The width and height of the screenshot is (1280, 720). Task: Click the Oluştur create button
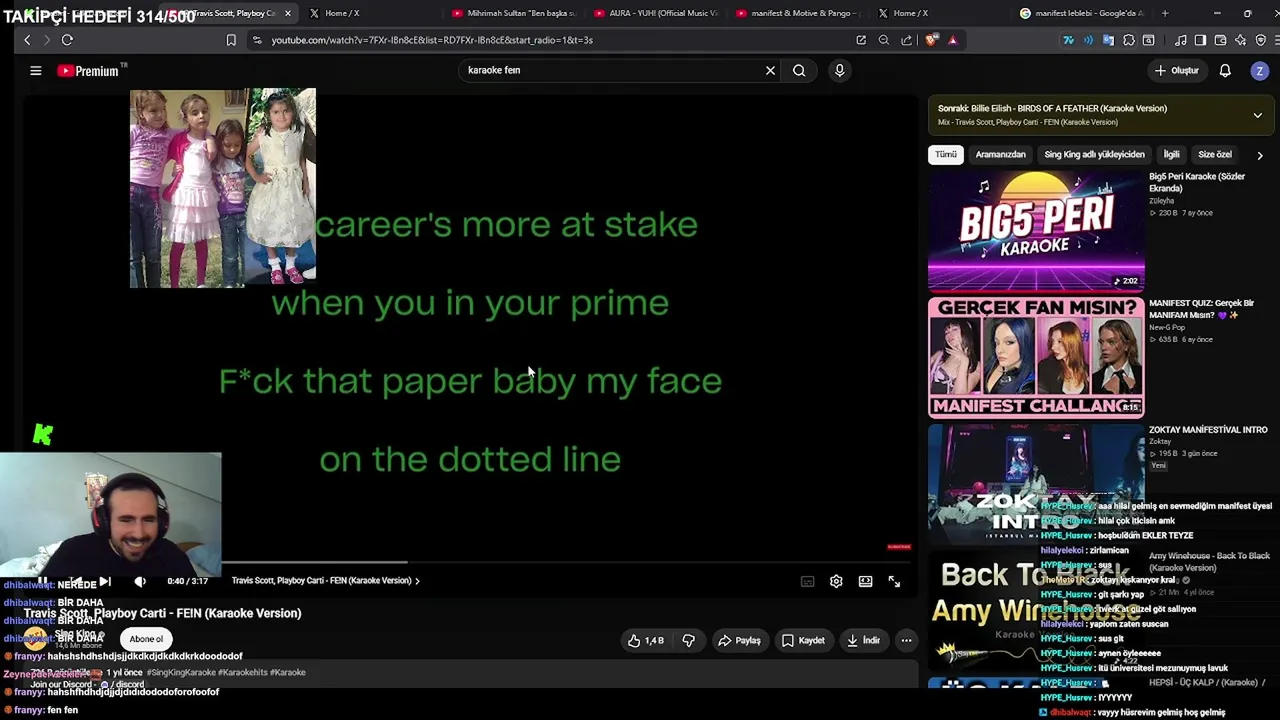(x=1176, y=70)
